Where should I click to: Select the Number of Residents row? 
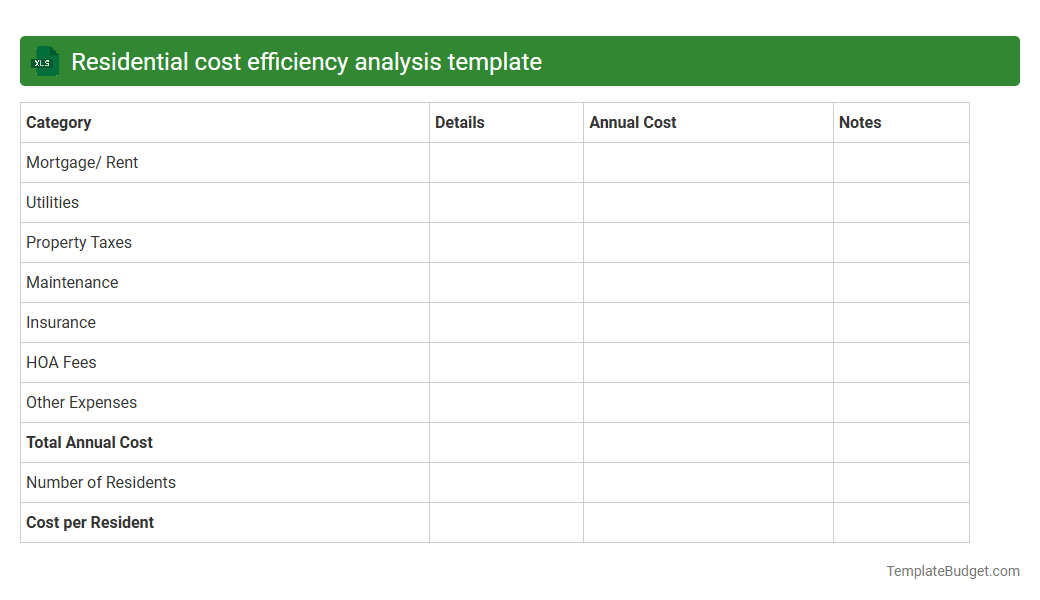pos(100,482)
